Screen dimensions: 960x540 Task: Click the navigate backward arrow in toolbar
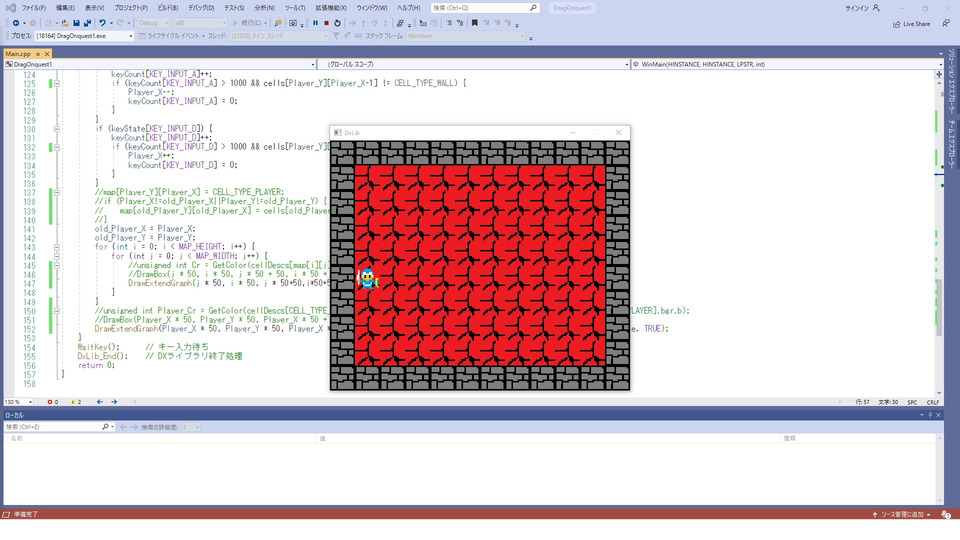coord(16,23)
